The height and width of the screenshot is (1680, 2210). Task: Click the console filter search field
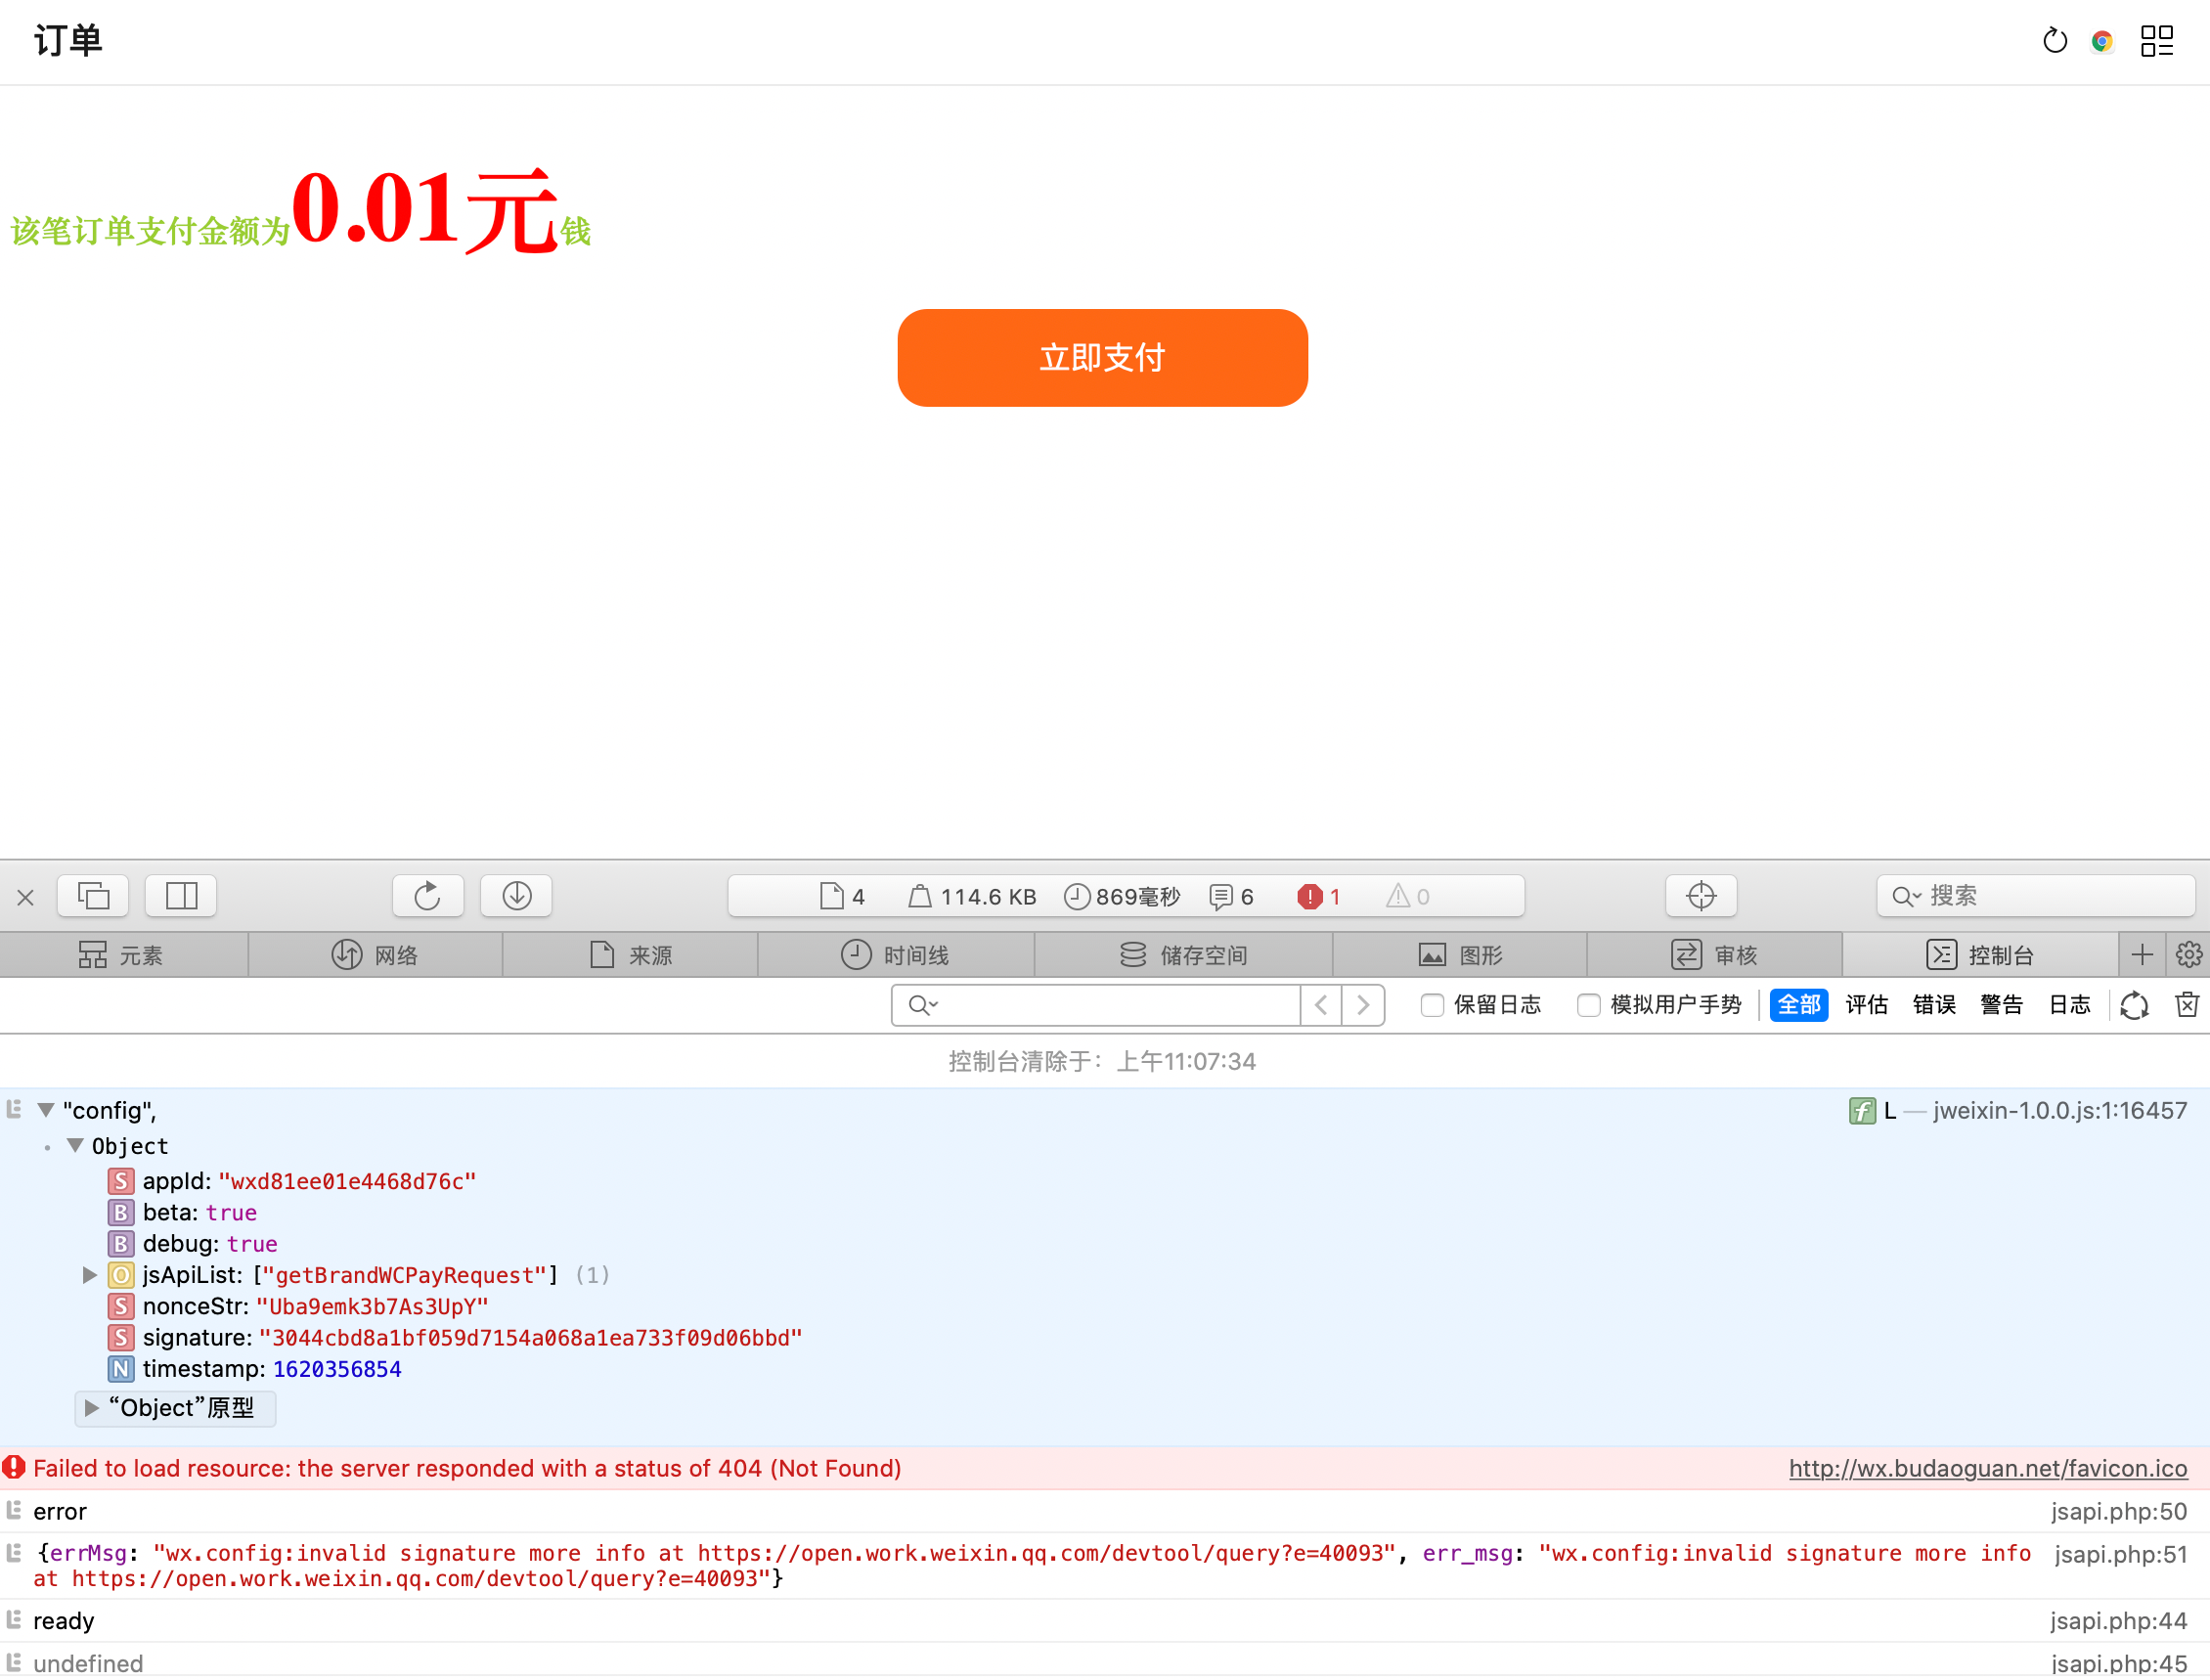(x=1110, y=1005)
